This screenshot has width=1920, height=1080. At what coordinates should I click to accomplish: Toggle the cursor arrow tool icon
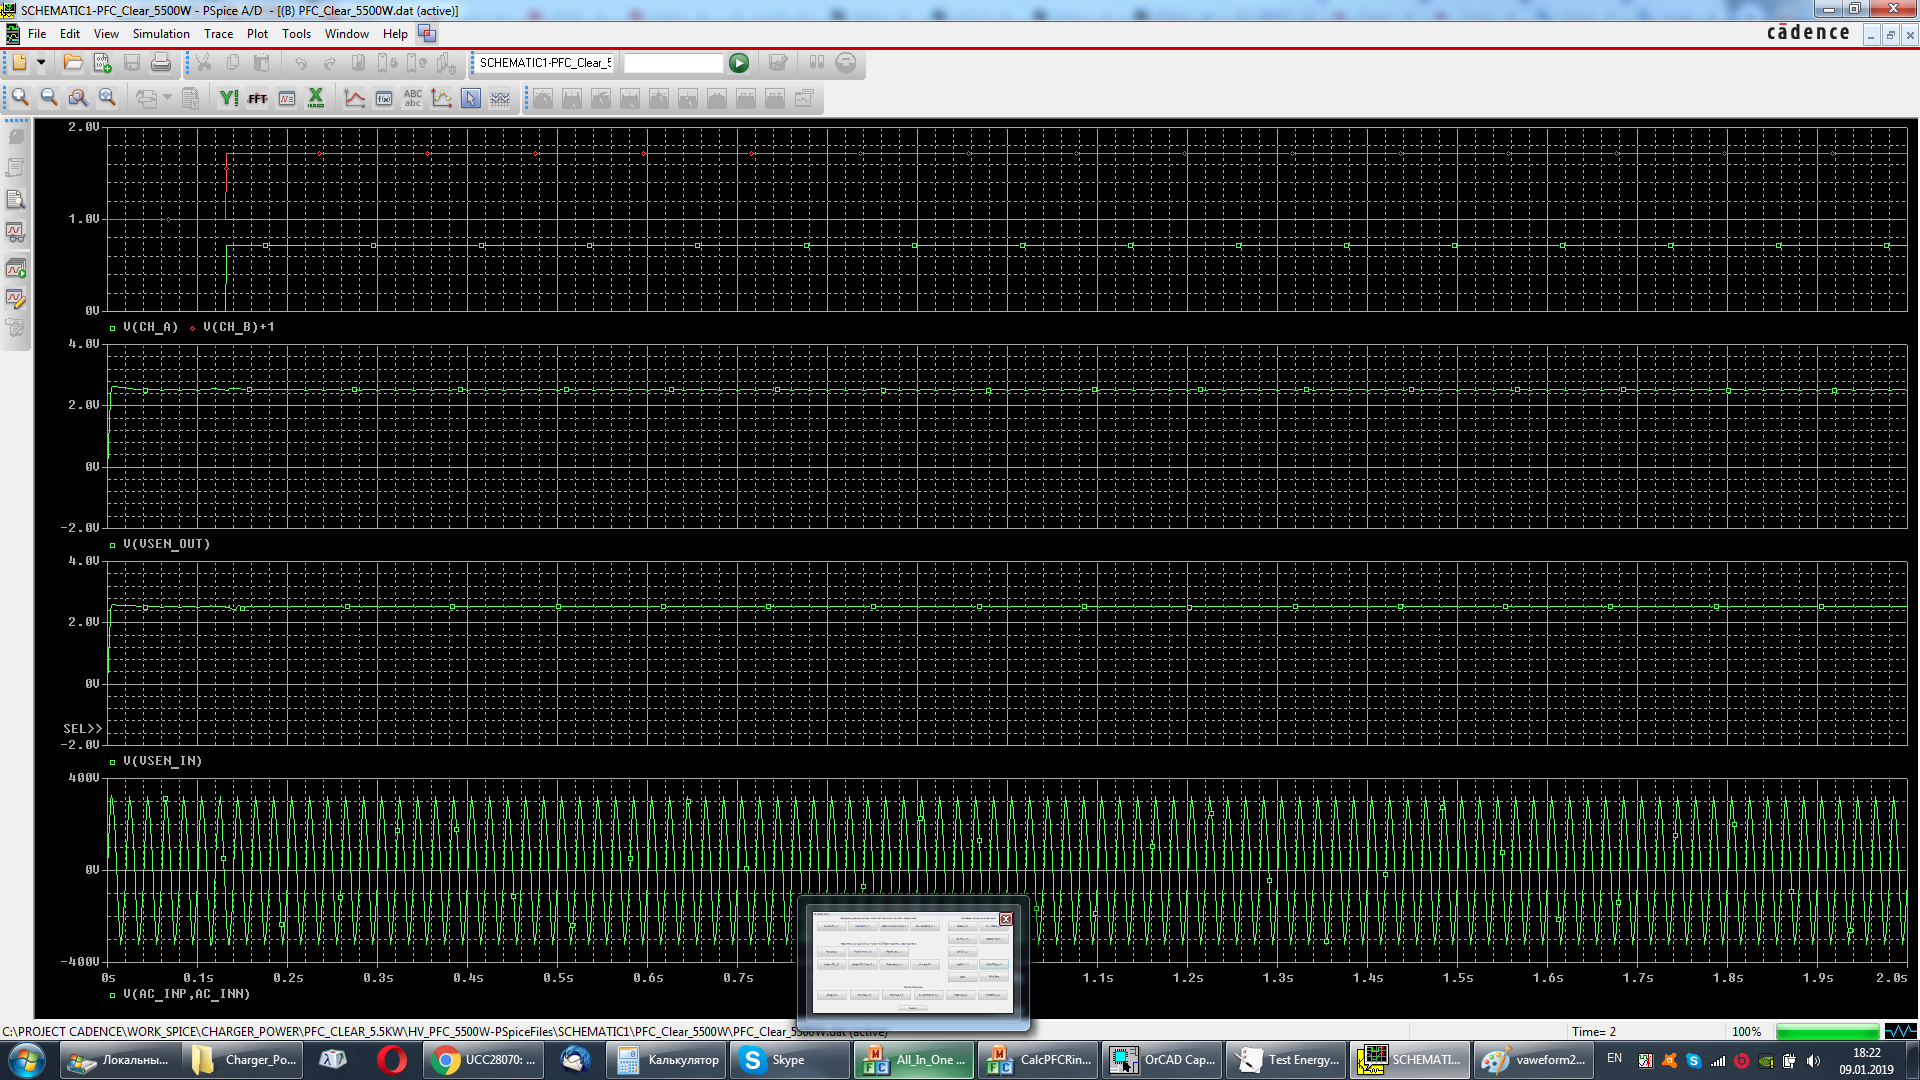click(x=471, y=98)
